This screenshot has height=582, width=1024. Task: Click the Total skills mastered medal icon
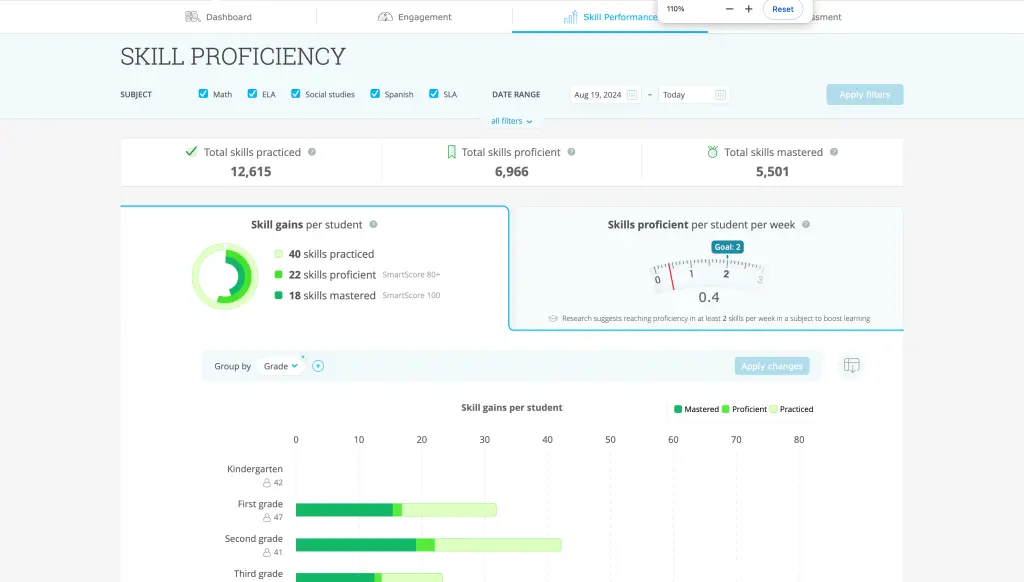pos(712,152)
